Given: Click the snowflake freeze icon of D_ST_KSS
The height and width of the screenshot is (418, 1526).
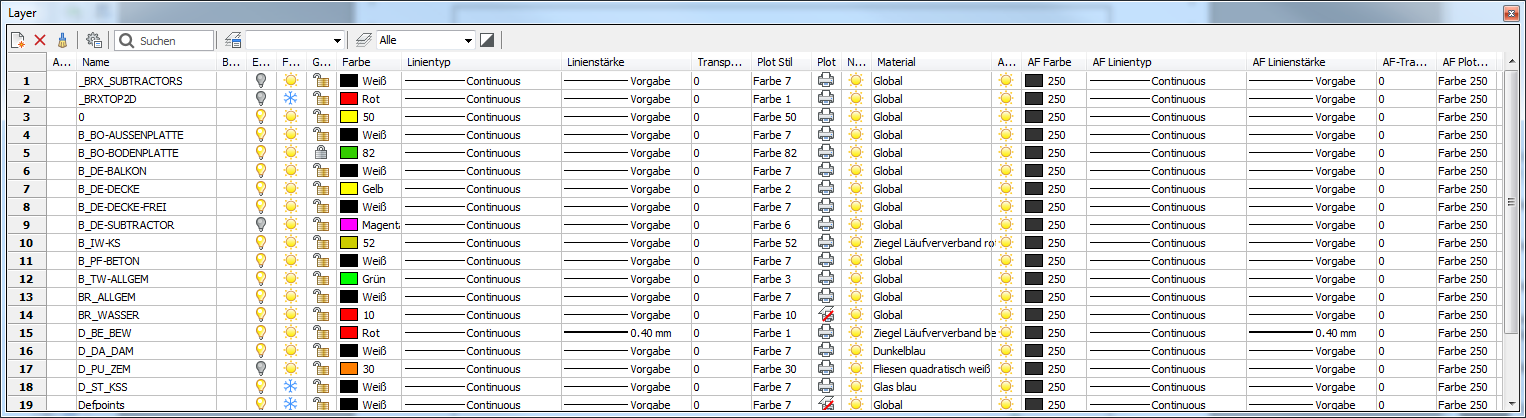Looking at the screenshot, I should click(290, 387).
